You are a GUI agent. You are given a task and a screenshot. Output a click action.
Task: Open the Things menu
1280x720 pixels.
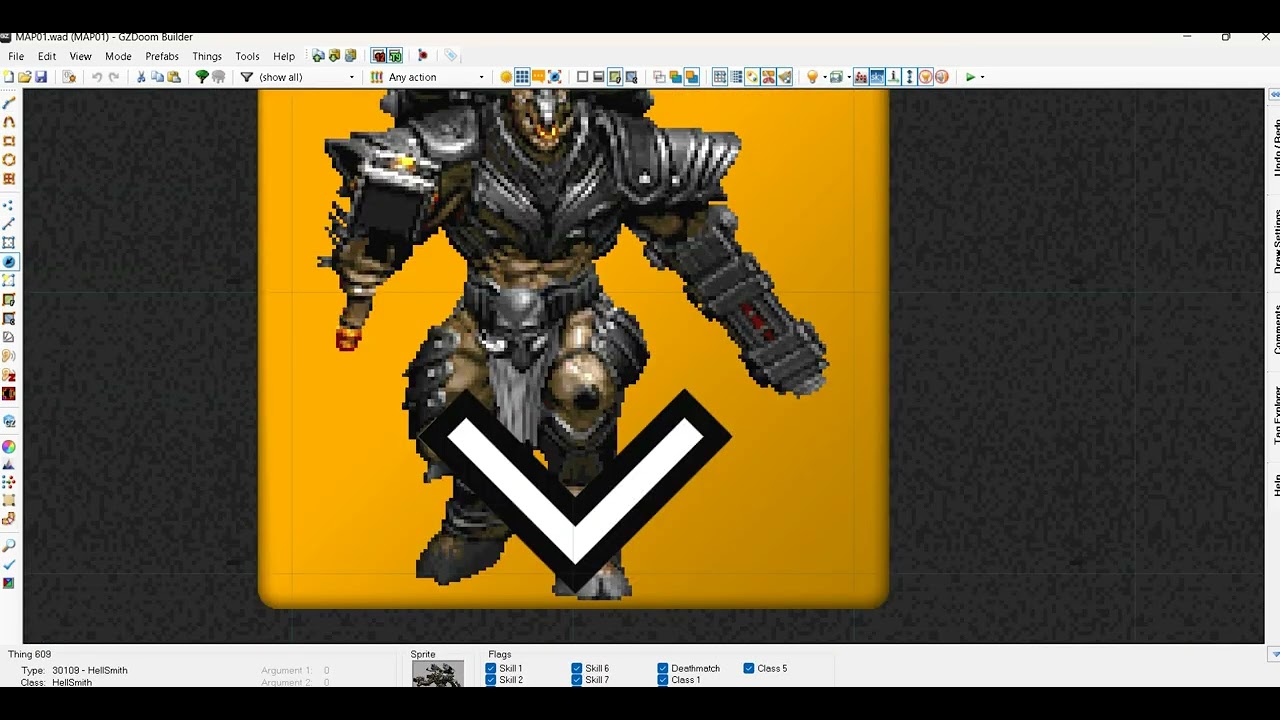coord(207,56)
